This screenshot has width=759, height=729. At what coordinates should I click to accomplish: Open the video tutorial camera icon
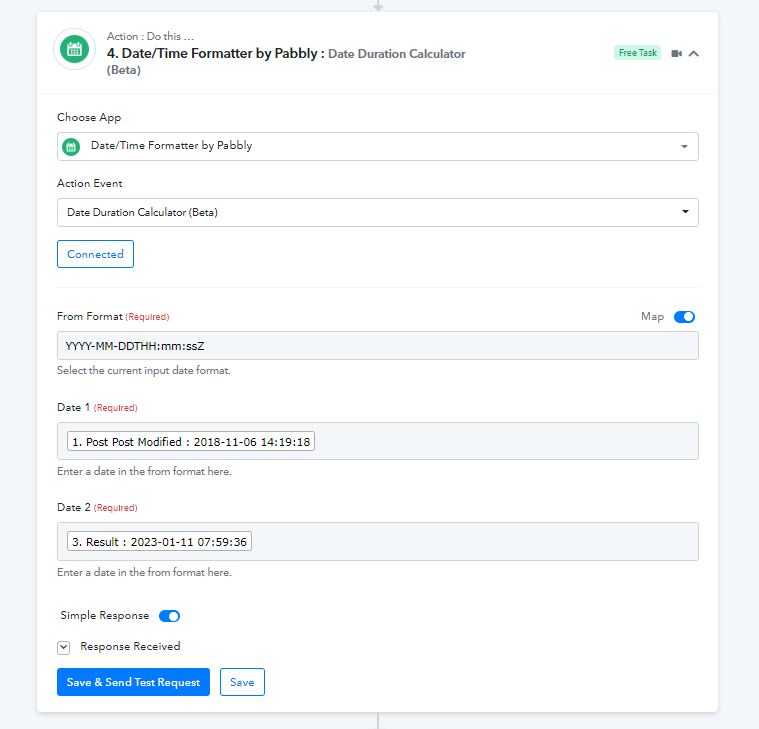coord(677,53)
